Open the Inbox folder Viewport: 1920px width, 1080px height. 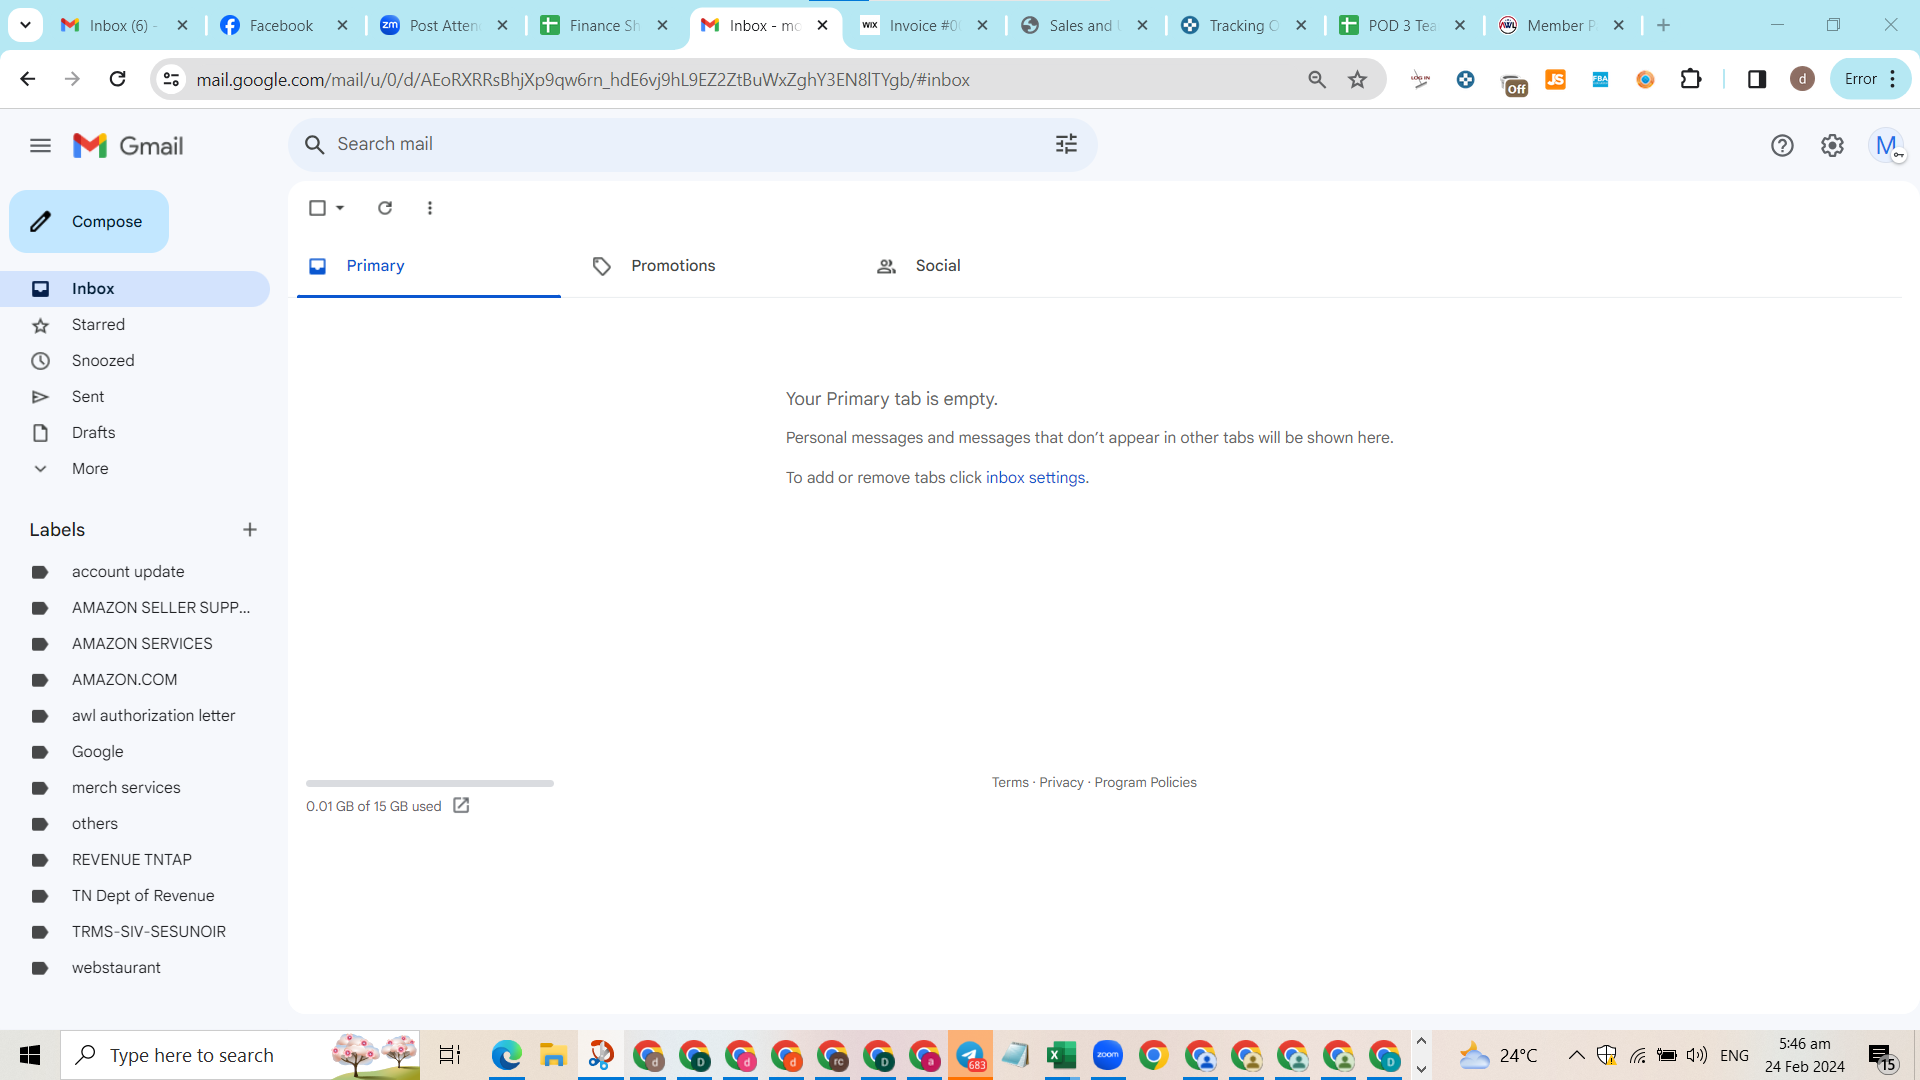pos(135,289)
